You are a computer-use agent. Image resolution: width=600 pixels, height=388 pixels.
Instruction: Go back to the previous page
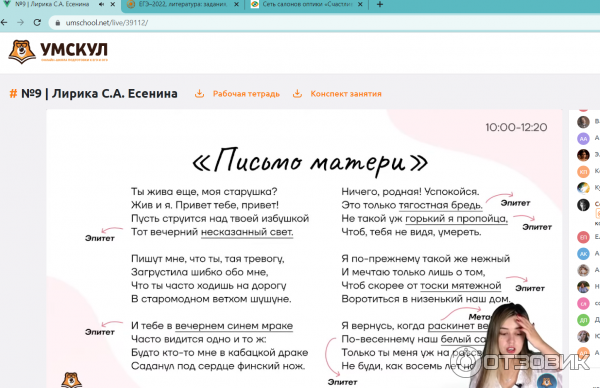coord(4,23)
